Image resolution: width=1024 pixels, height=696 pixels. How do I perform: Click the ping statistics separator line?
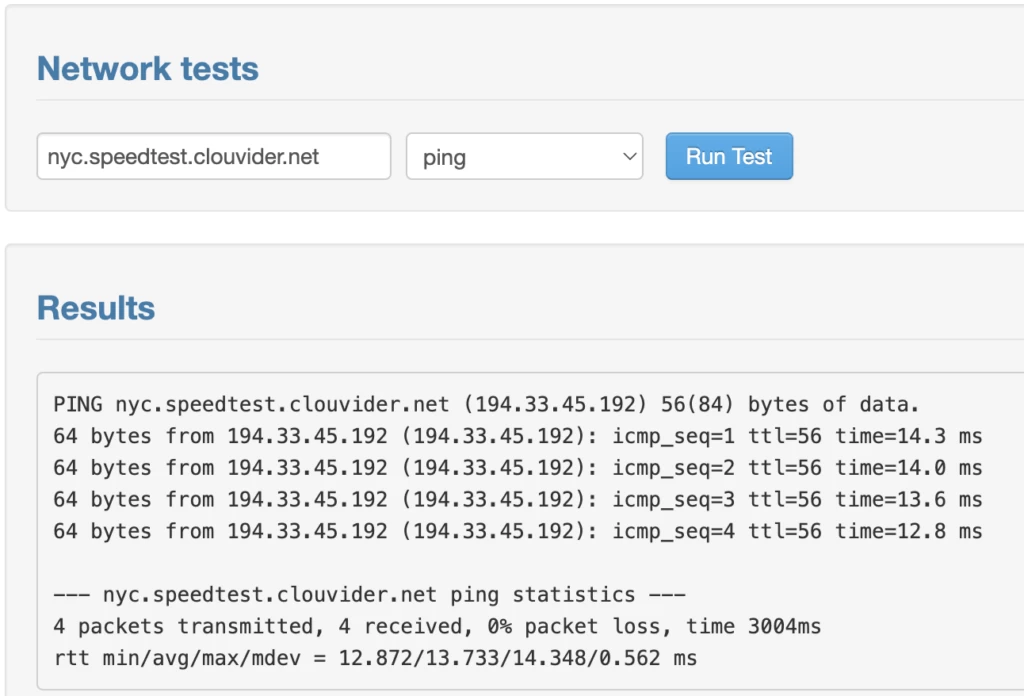pyautogui.click(x=369, y=595)
